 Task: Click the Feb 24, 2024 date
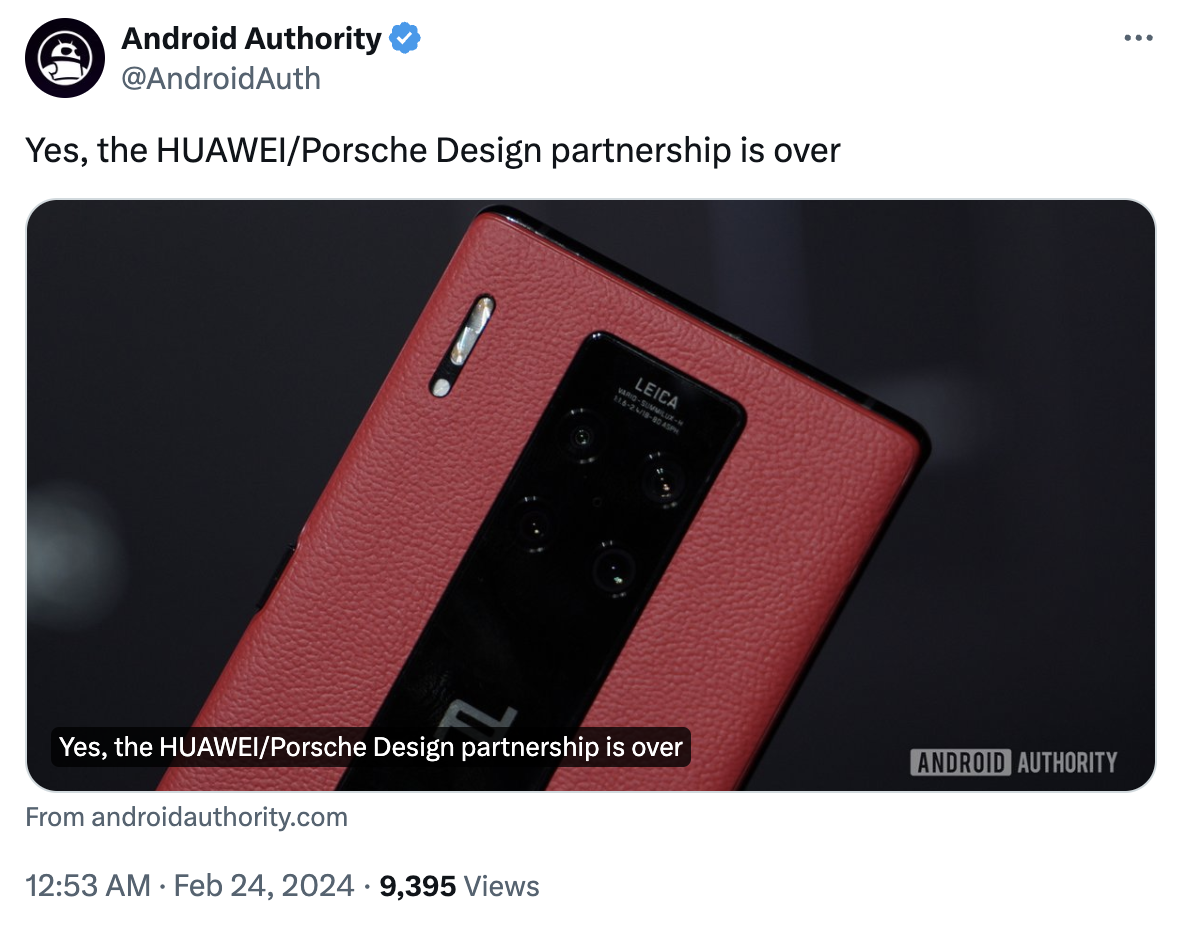pyautogui.click(x=263, y=886)
